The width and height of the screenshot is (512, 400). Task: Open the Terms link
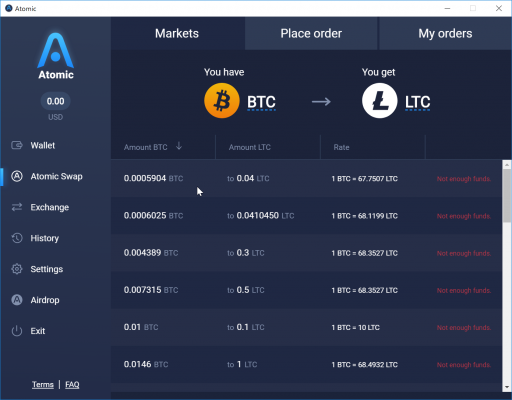coord(43,385)
